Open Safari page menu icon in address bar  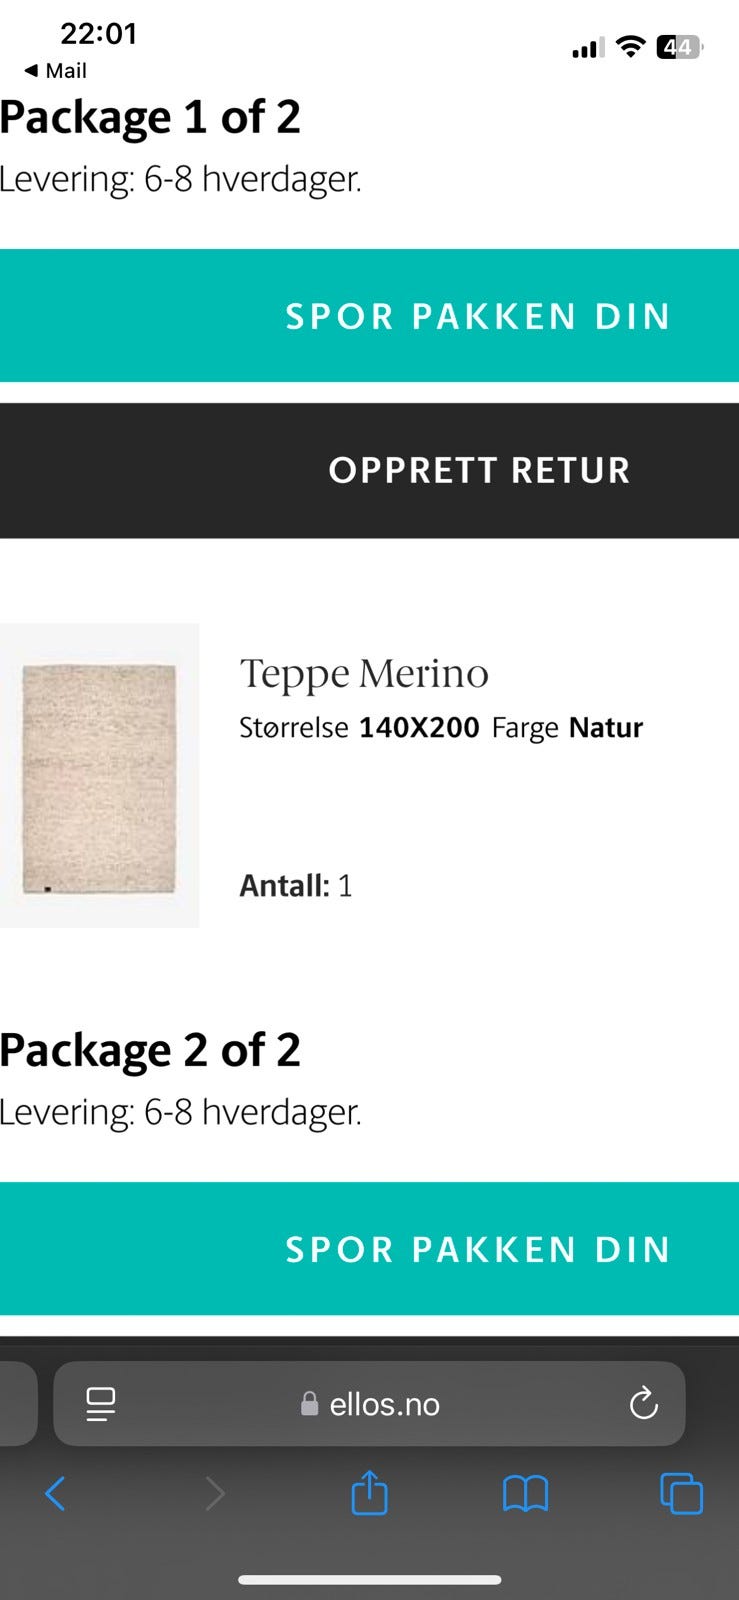(101, 1404)
